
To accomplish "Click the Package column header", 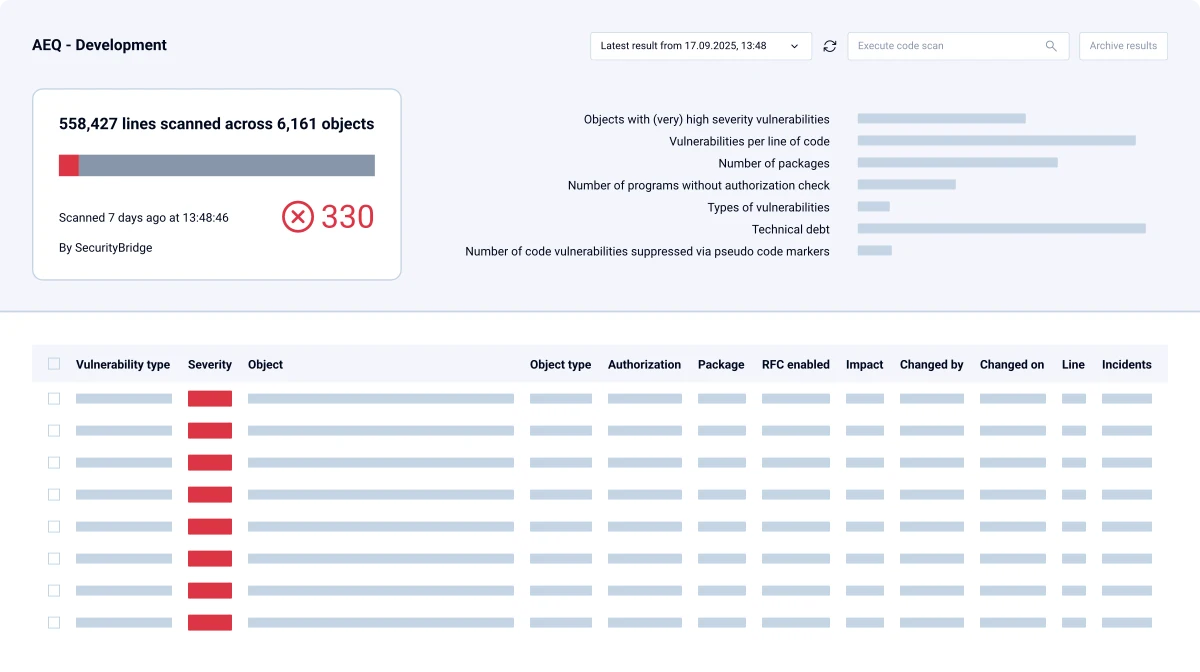I will (x=721, y=365).
